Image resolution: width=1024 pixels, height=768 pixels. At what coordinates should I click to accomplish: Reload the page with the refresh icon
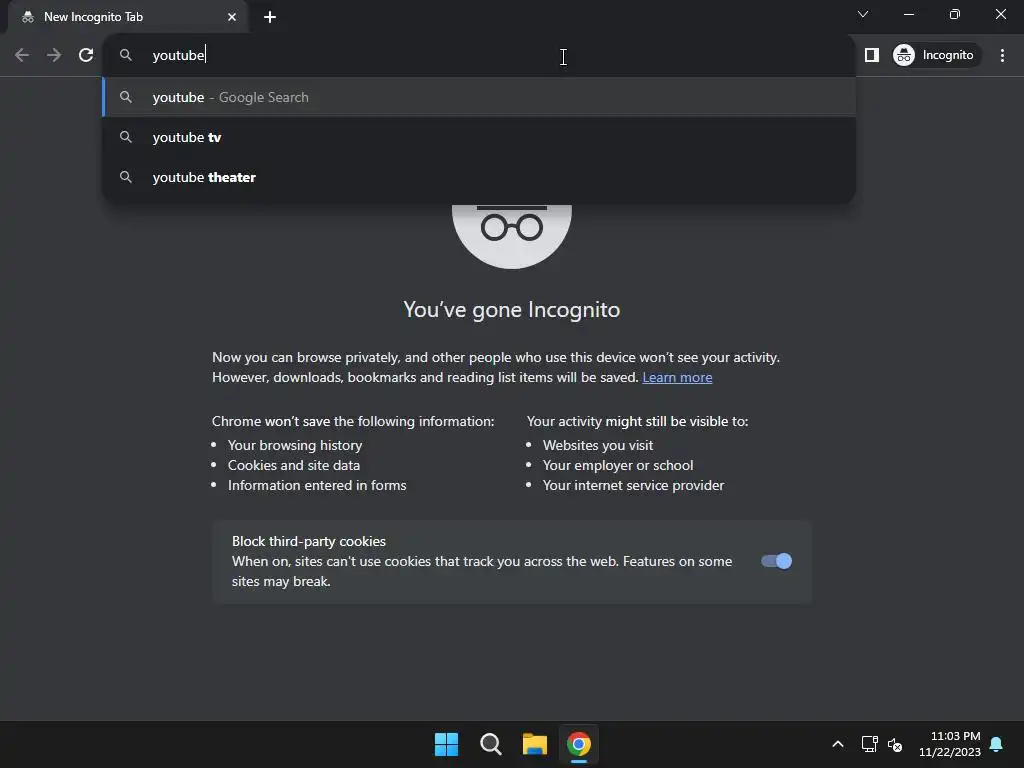pyautogui.click(x=86, y=55)
